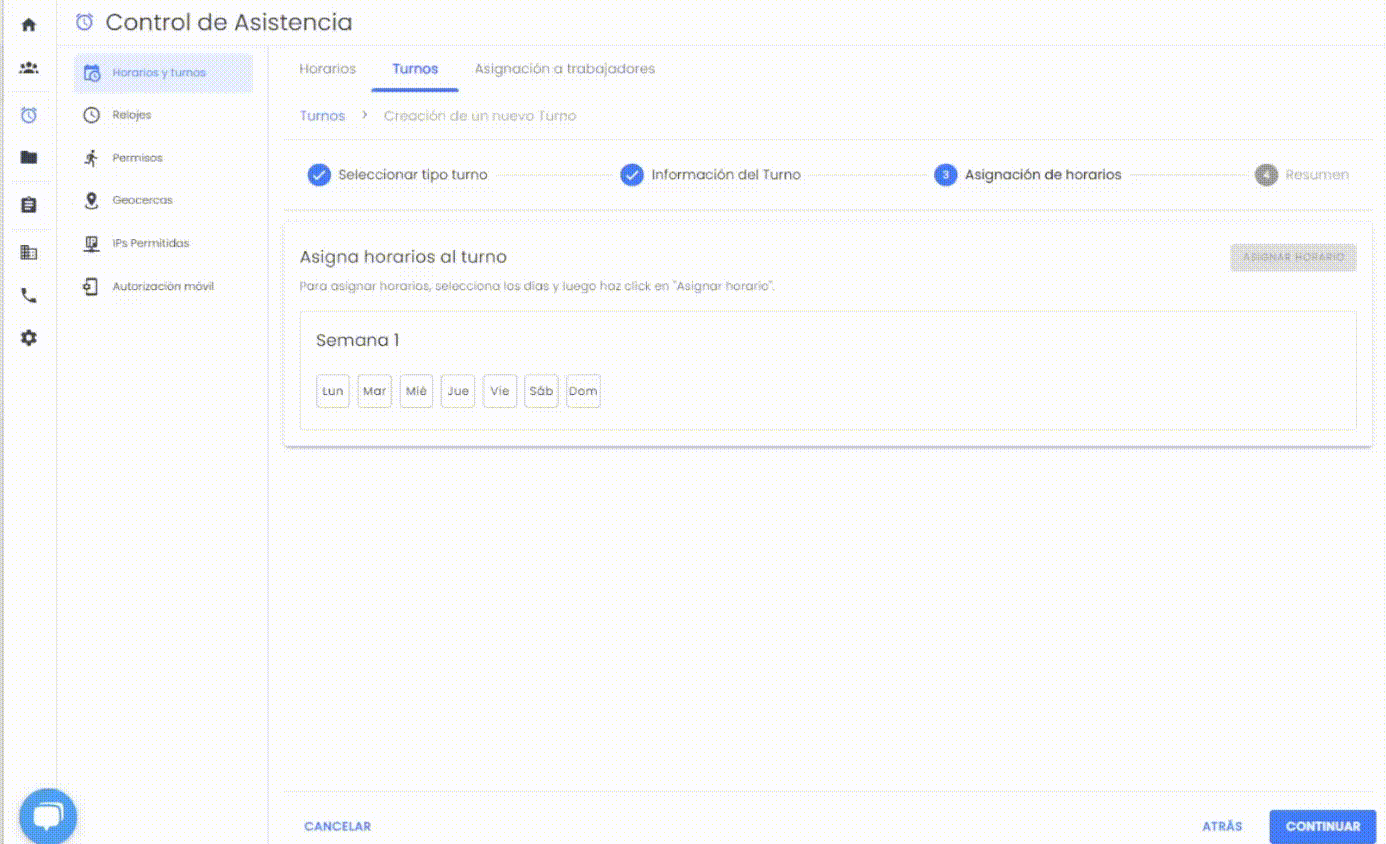This screenshot has height=844, width=1386.
Task: Click the clipboard icon in left rail
Action: click(x=29, y=205)
